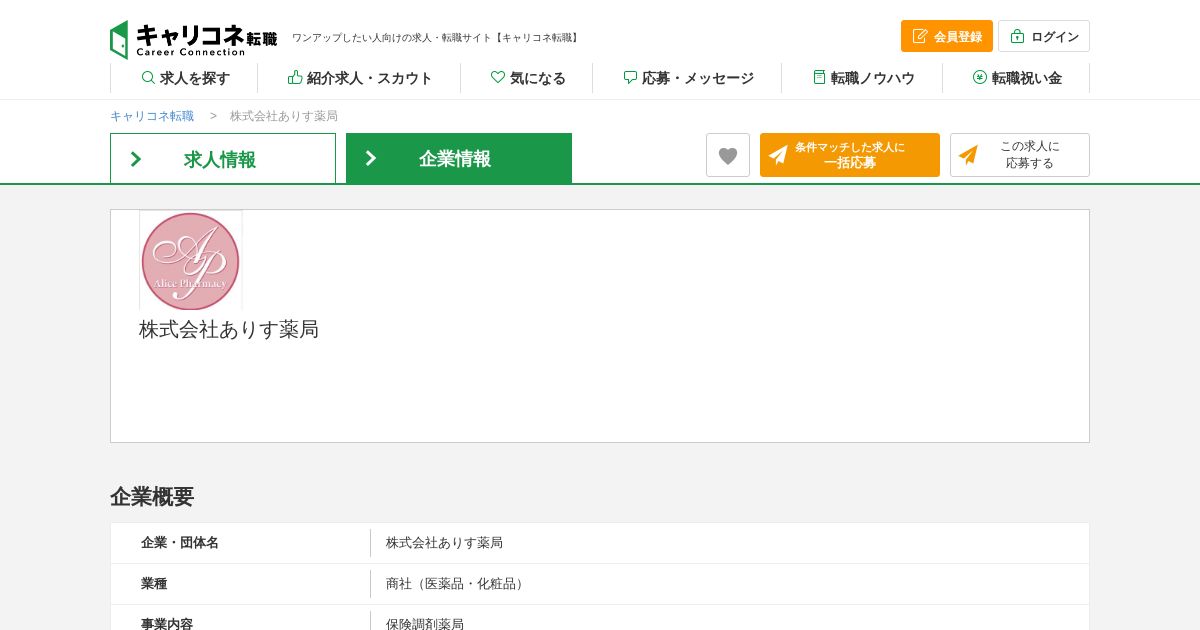The width and height of the screenshot is (1200, 630).
Task: Open the 求人を探す nav menu
Action: point(185,78)
